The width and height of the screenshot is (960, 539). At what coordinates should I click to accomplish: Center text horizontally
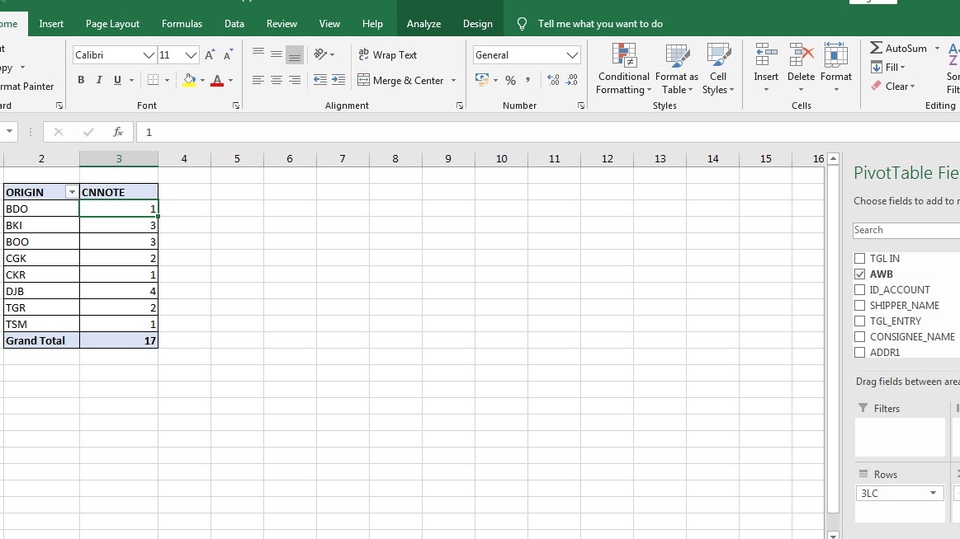click(x=277, y=80)
